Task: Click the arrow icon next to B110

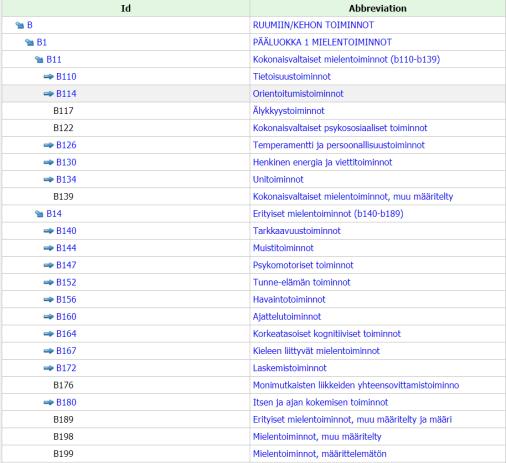Action: click(49, 77)
